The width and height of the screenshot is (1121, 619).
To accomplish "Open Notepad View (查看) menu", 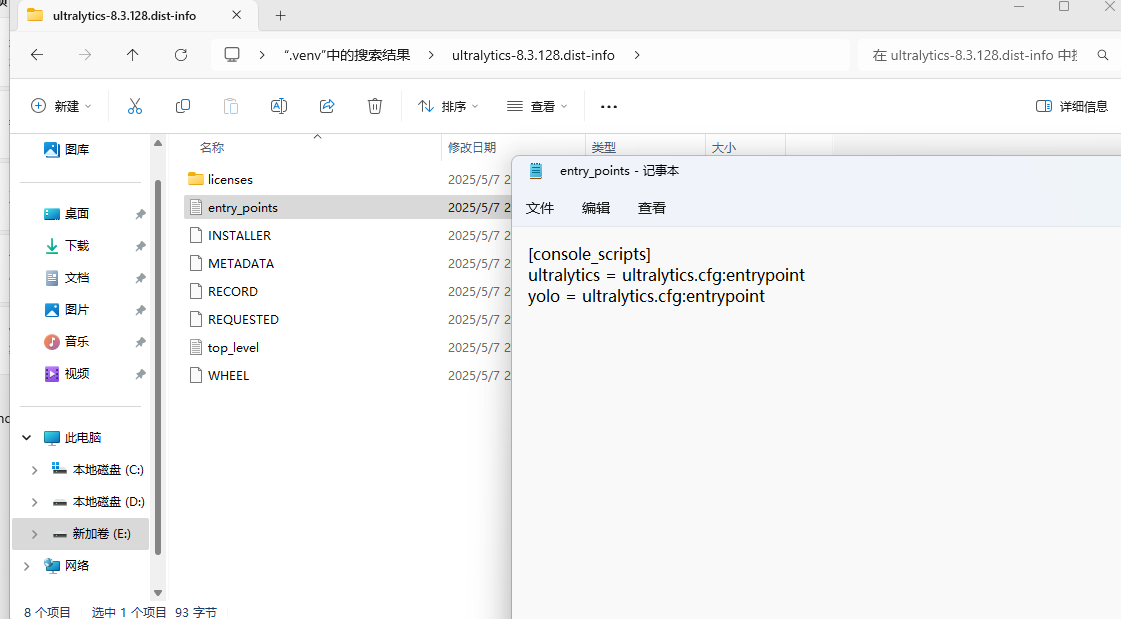I will [x=651, y=208].
